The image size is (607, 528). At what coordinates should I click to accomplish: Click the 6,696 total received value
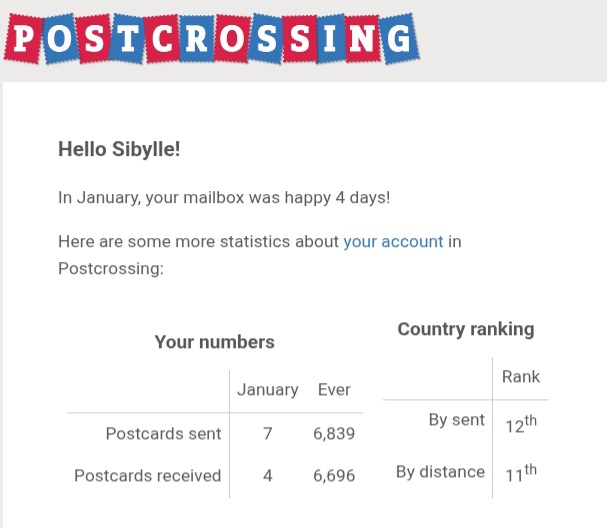(x=334, y=476)
